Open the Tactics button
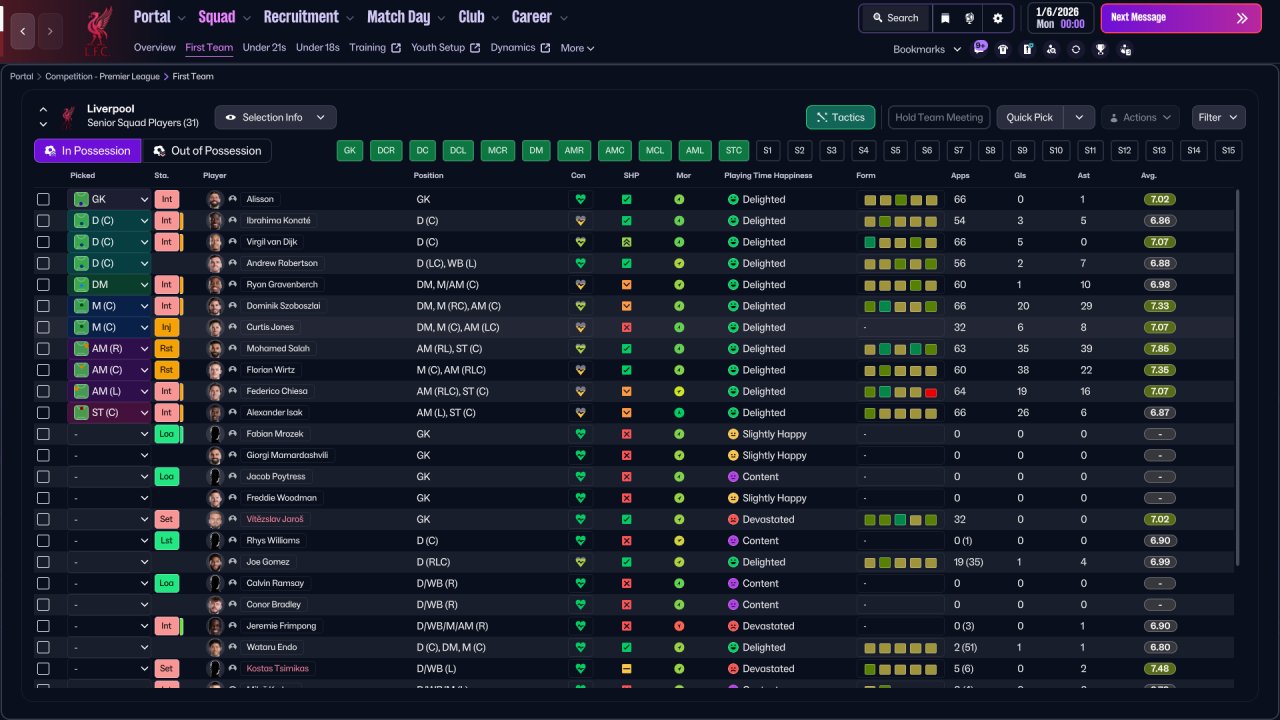 [x=841, y=117]
